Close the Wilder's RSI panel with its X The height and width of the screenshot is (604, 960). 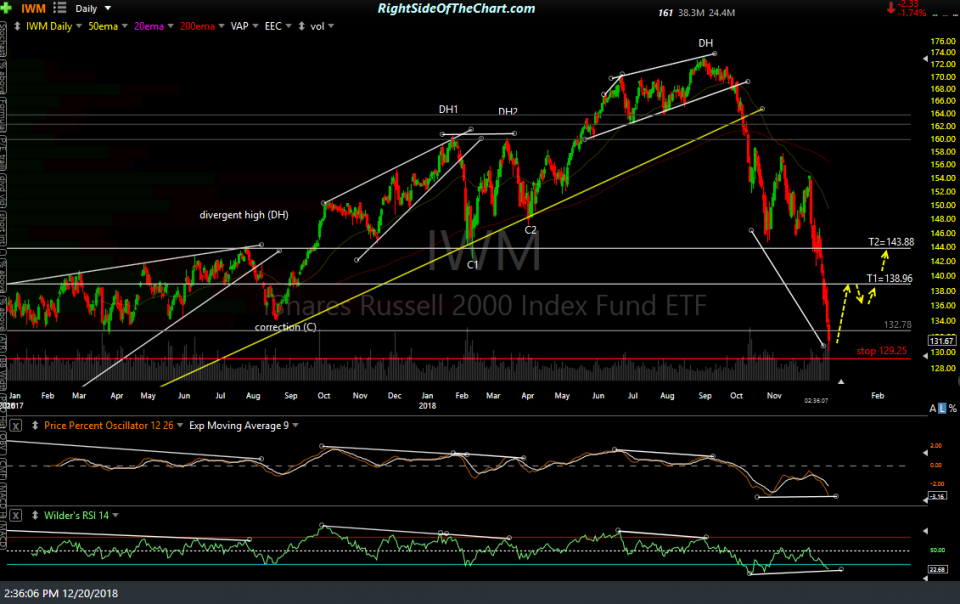tap(15, 515)
